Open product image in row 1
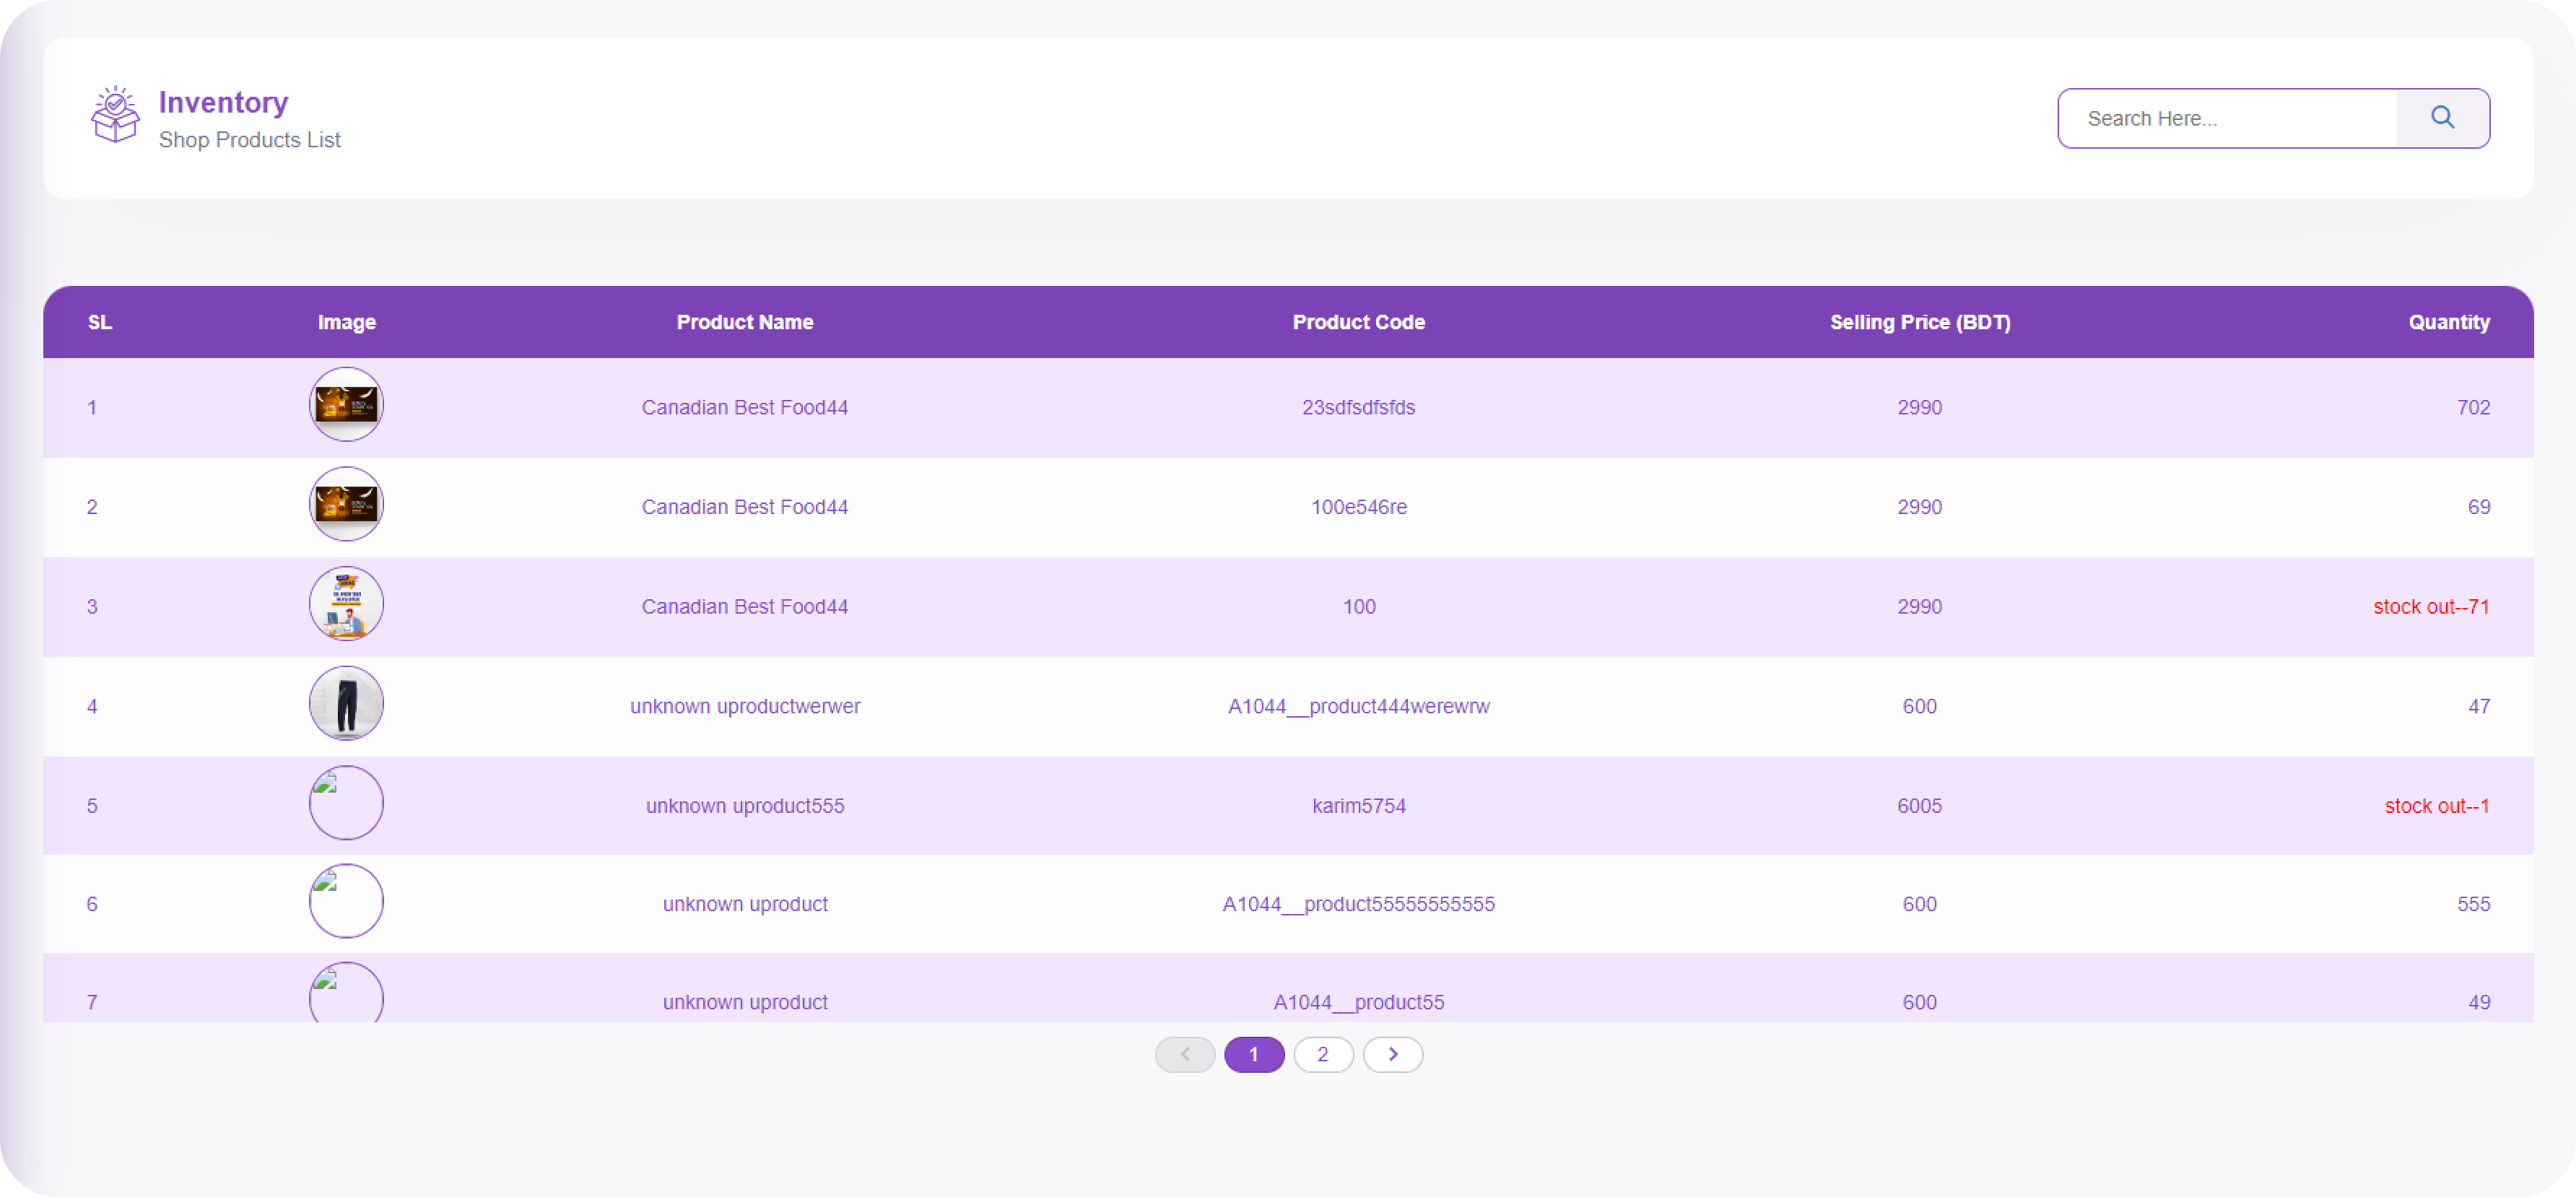The height and width of the screenshot is (1197, 2576). [346, 404]
